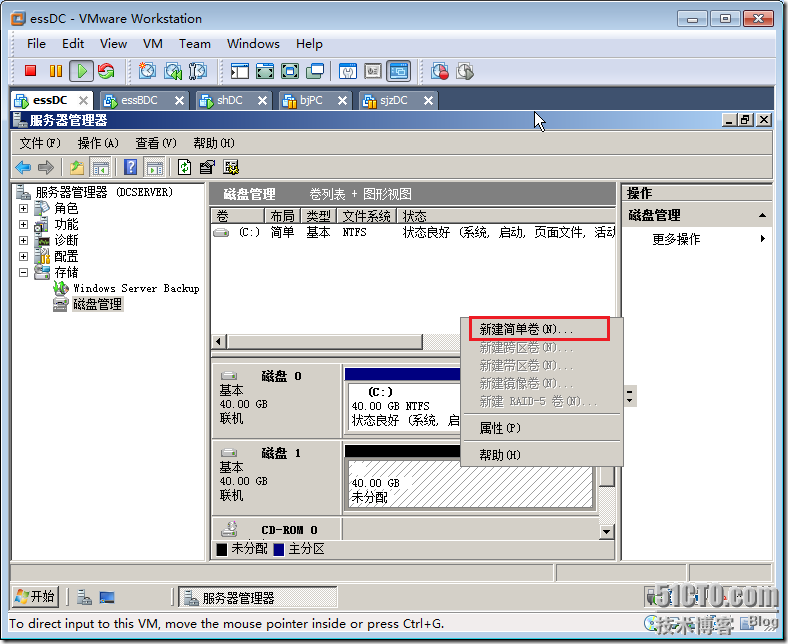Click the Up One Level folder icon
This screenshot has height=644, width=788.
click(x=76, y=167)
